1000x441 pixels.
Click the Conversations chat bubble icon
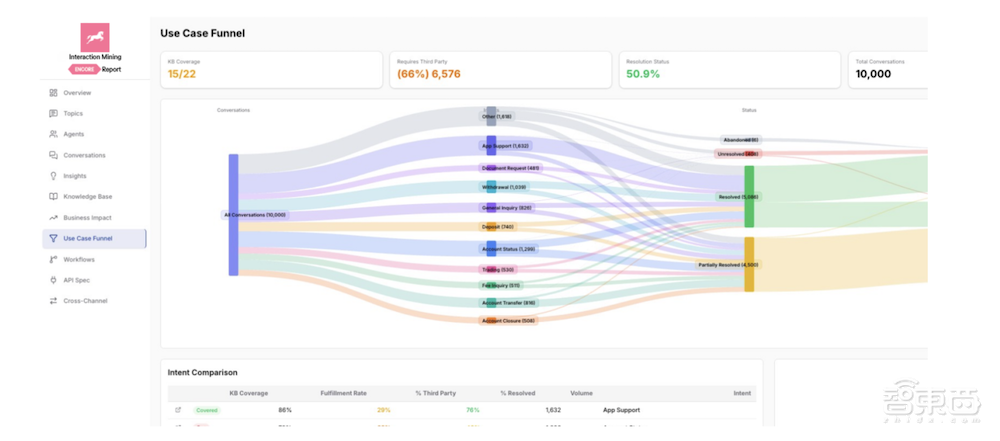pos(53,155)
